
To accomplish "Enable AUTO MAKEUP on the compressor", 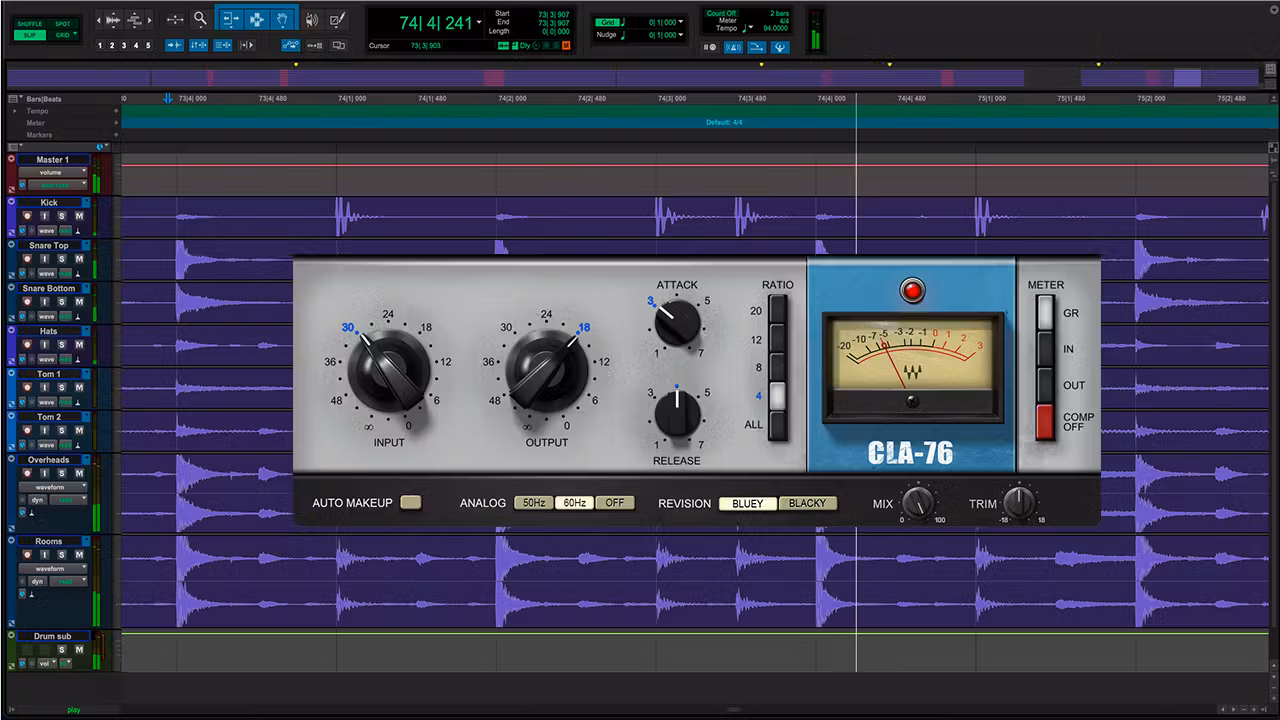I will (410, 502).
